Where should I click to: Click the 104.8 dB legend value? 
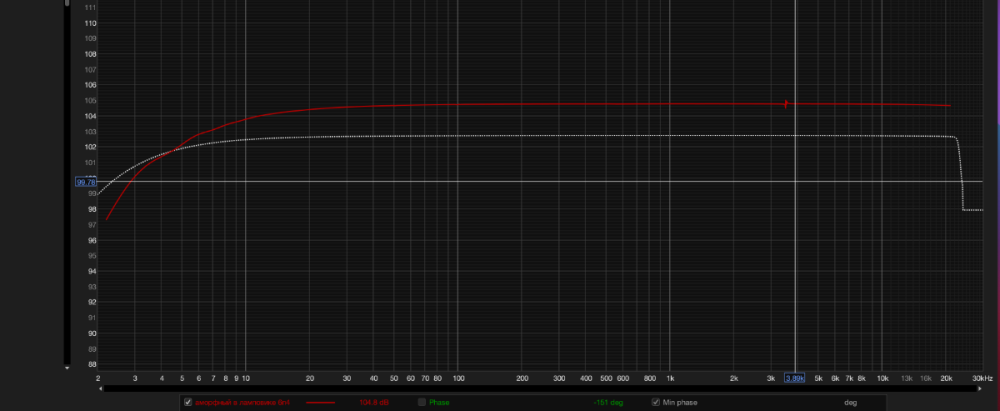coord(373,402)
